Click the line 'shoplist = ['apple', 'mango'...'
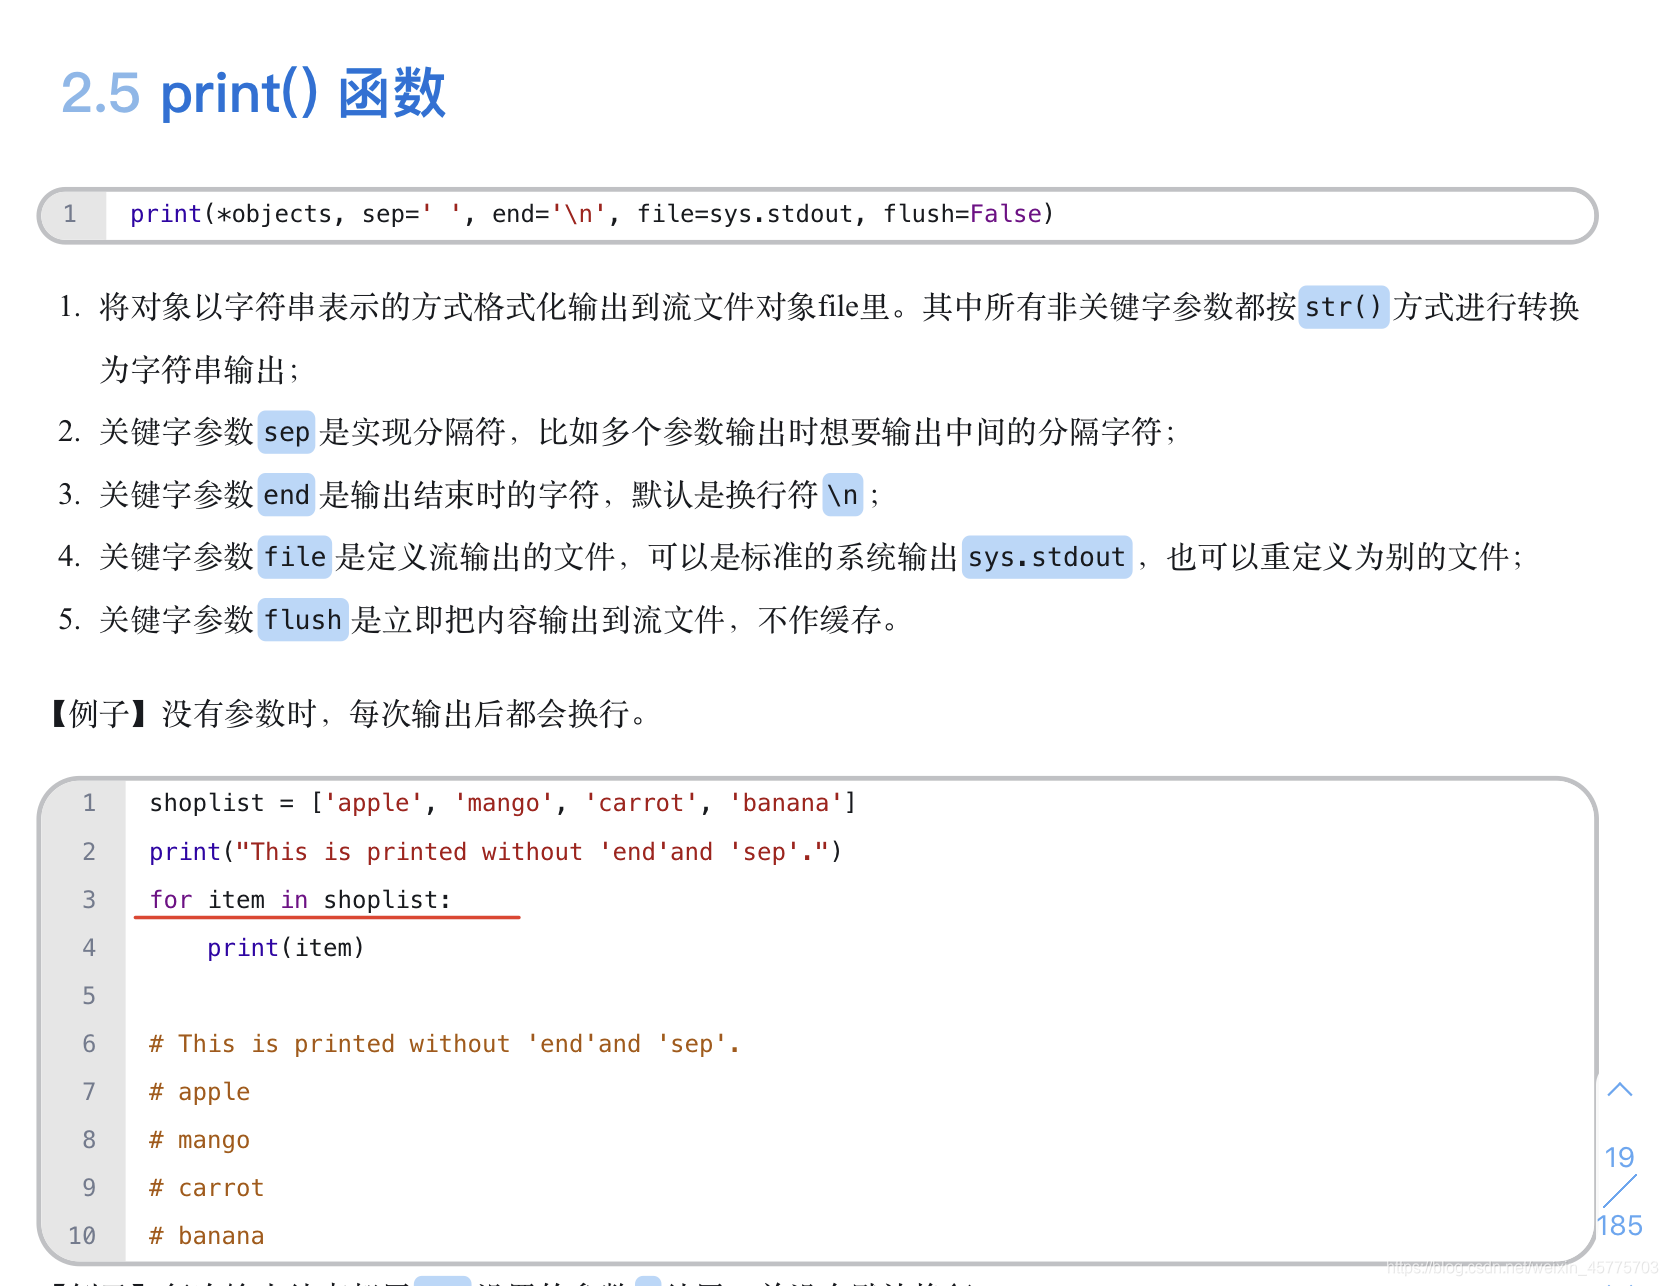 coord(503,803)
